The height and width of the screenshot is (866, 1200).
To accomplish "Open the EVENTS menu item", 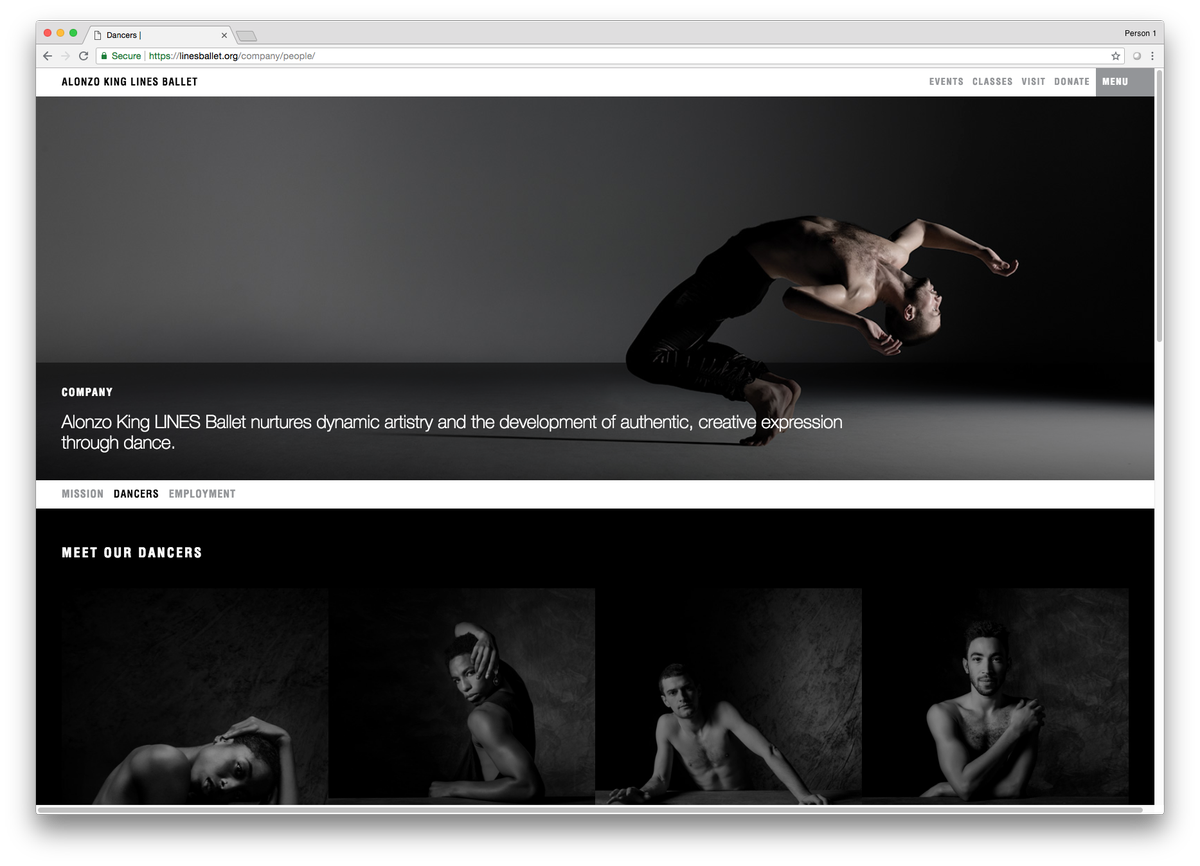I will click(x=946, y=81).
